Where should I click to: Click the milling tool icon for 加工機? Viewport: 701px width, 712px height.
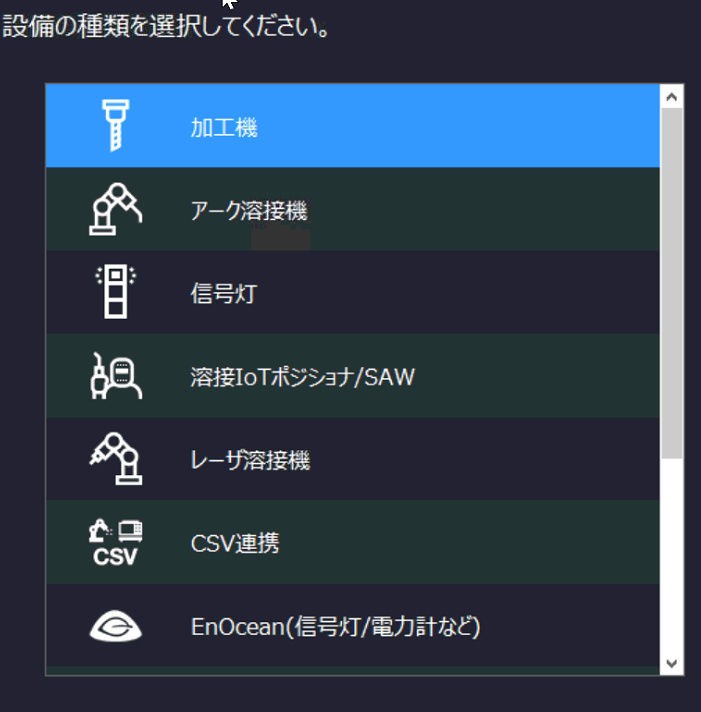(x=115, y=126)
